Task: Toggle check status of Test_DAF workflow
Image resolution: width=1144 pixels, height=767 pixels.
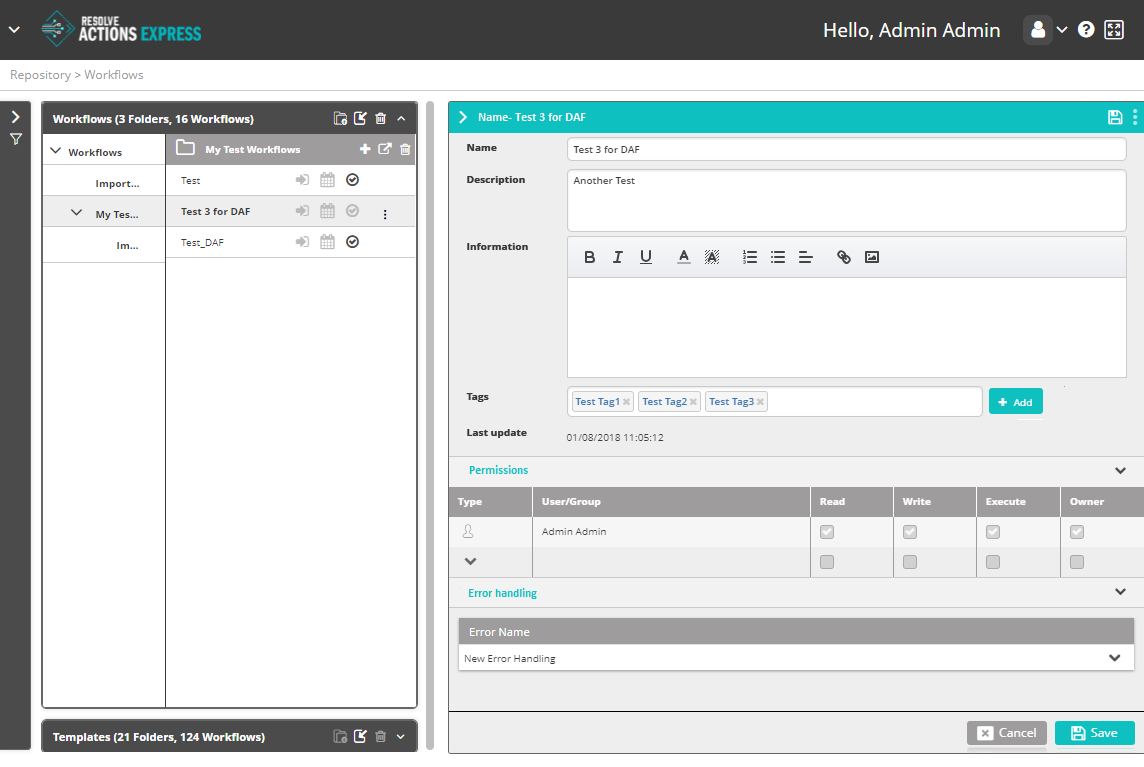Action: point(352,242)
